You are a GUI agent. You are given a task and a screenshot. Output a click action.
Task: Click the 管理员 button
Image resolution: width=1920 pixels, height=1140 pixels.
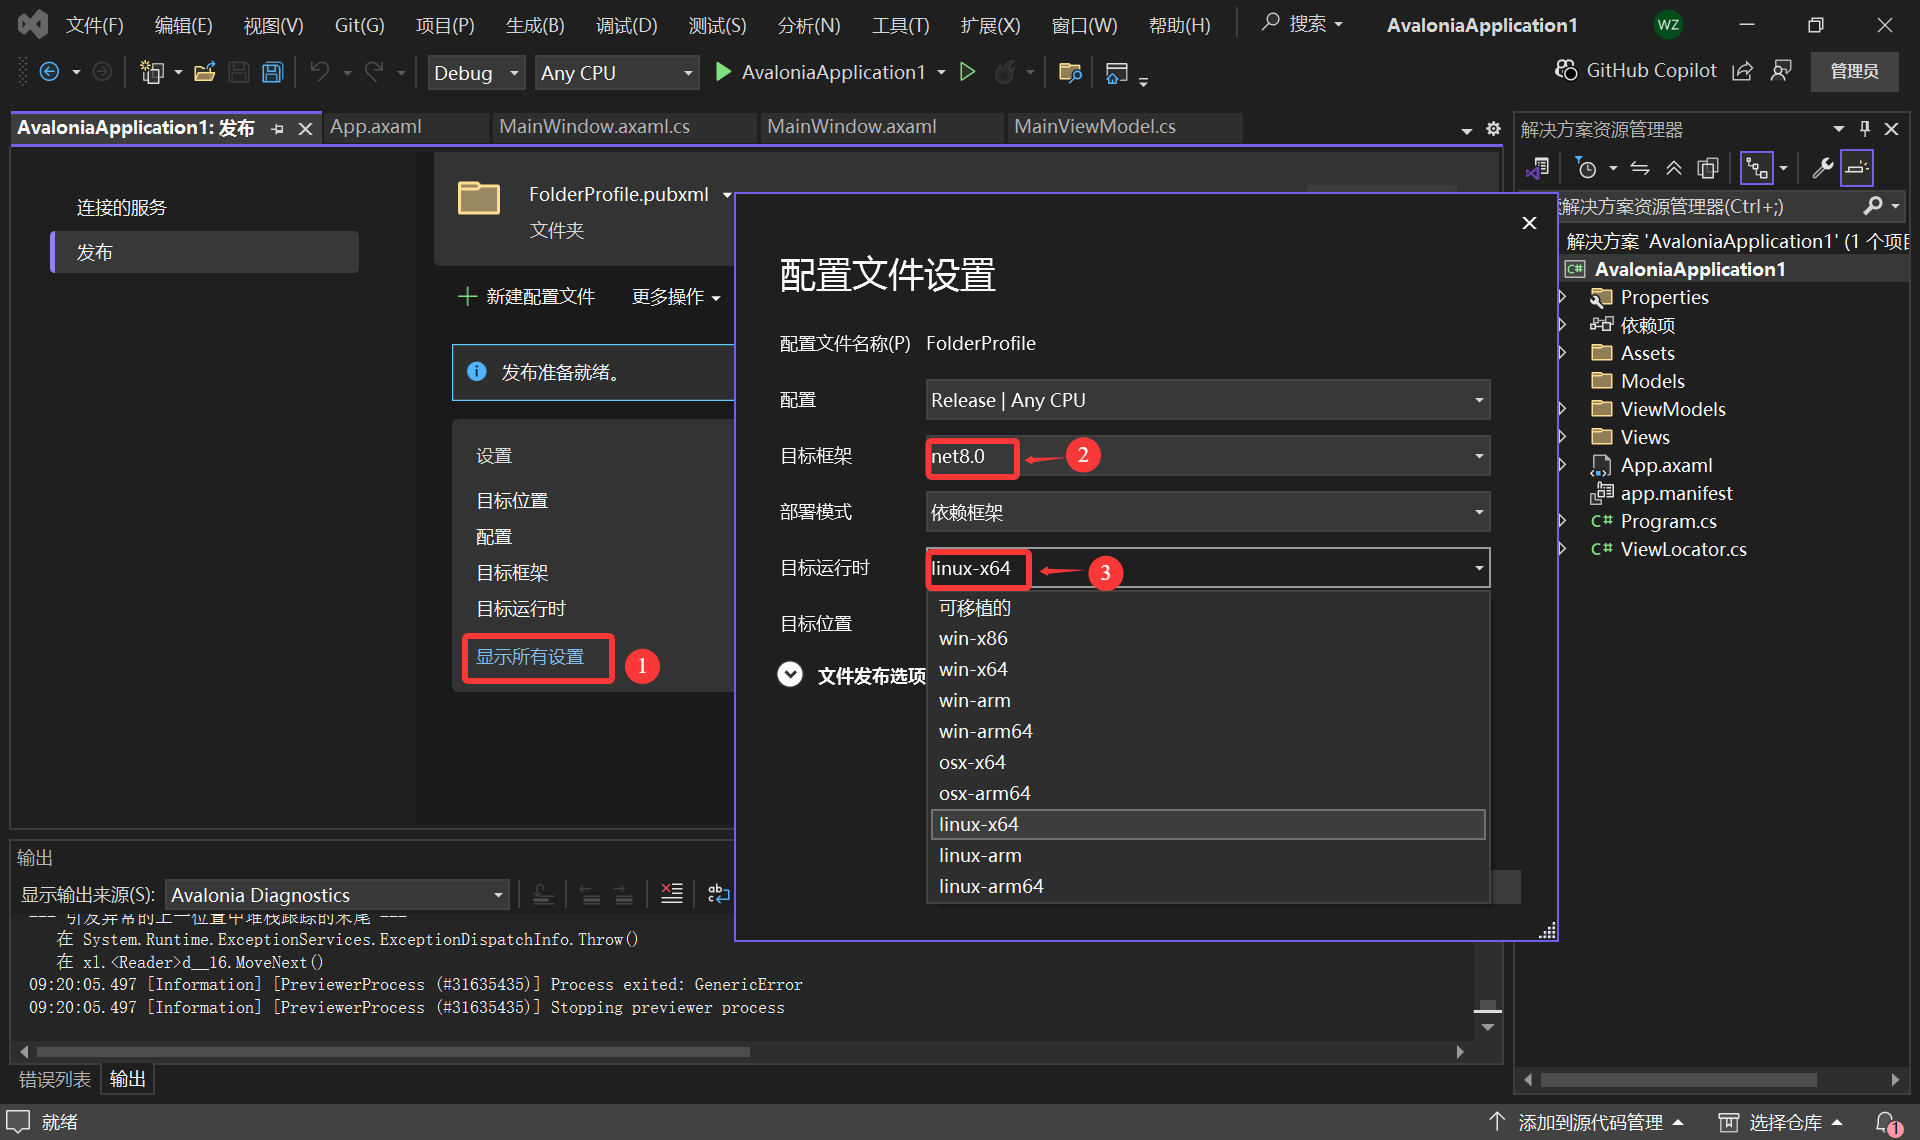[1854, 71]
